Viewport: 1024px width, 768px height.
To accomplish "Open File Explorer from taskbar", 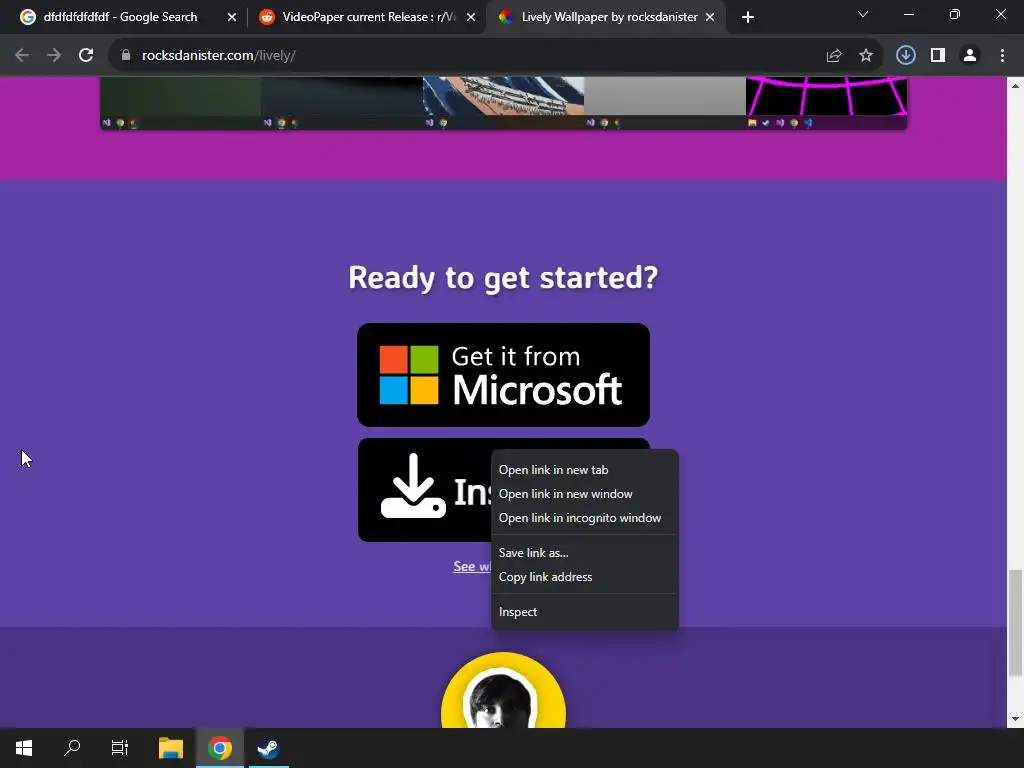I will 171,748.
